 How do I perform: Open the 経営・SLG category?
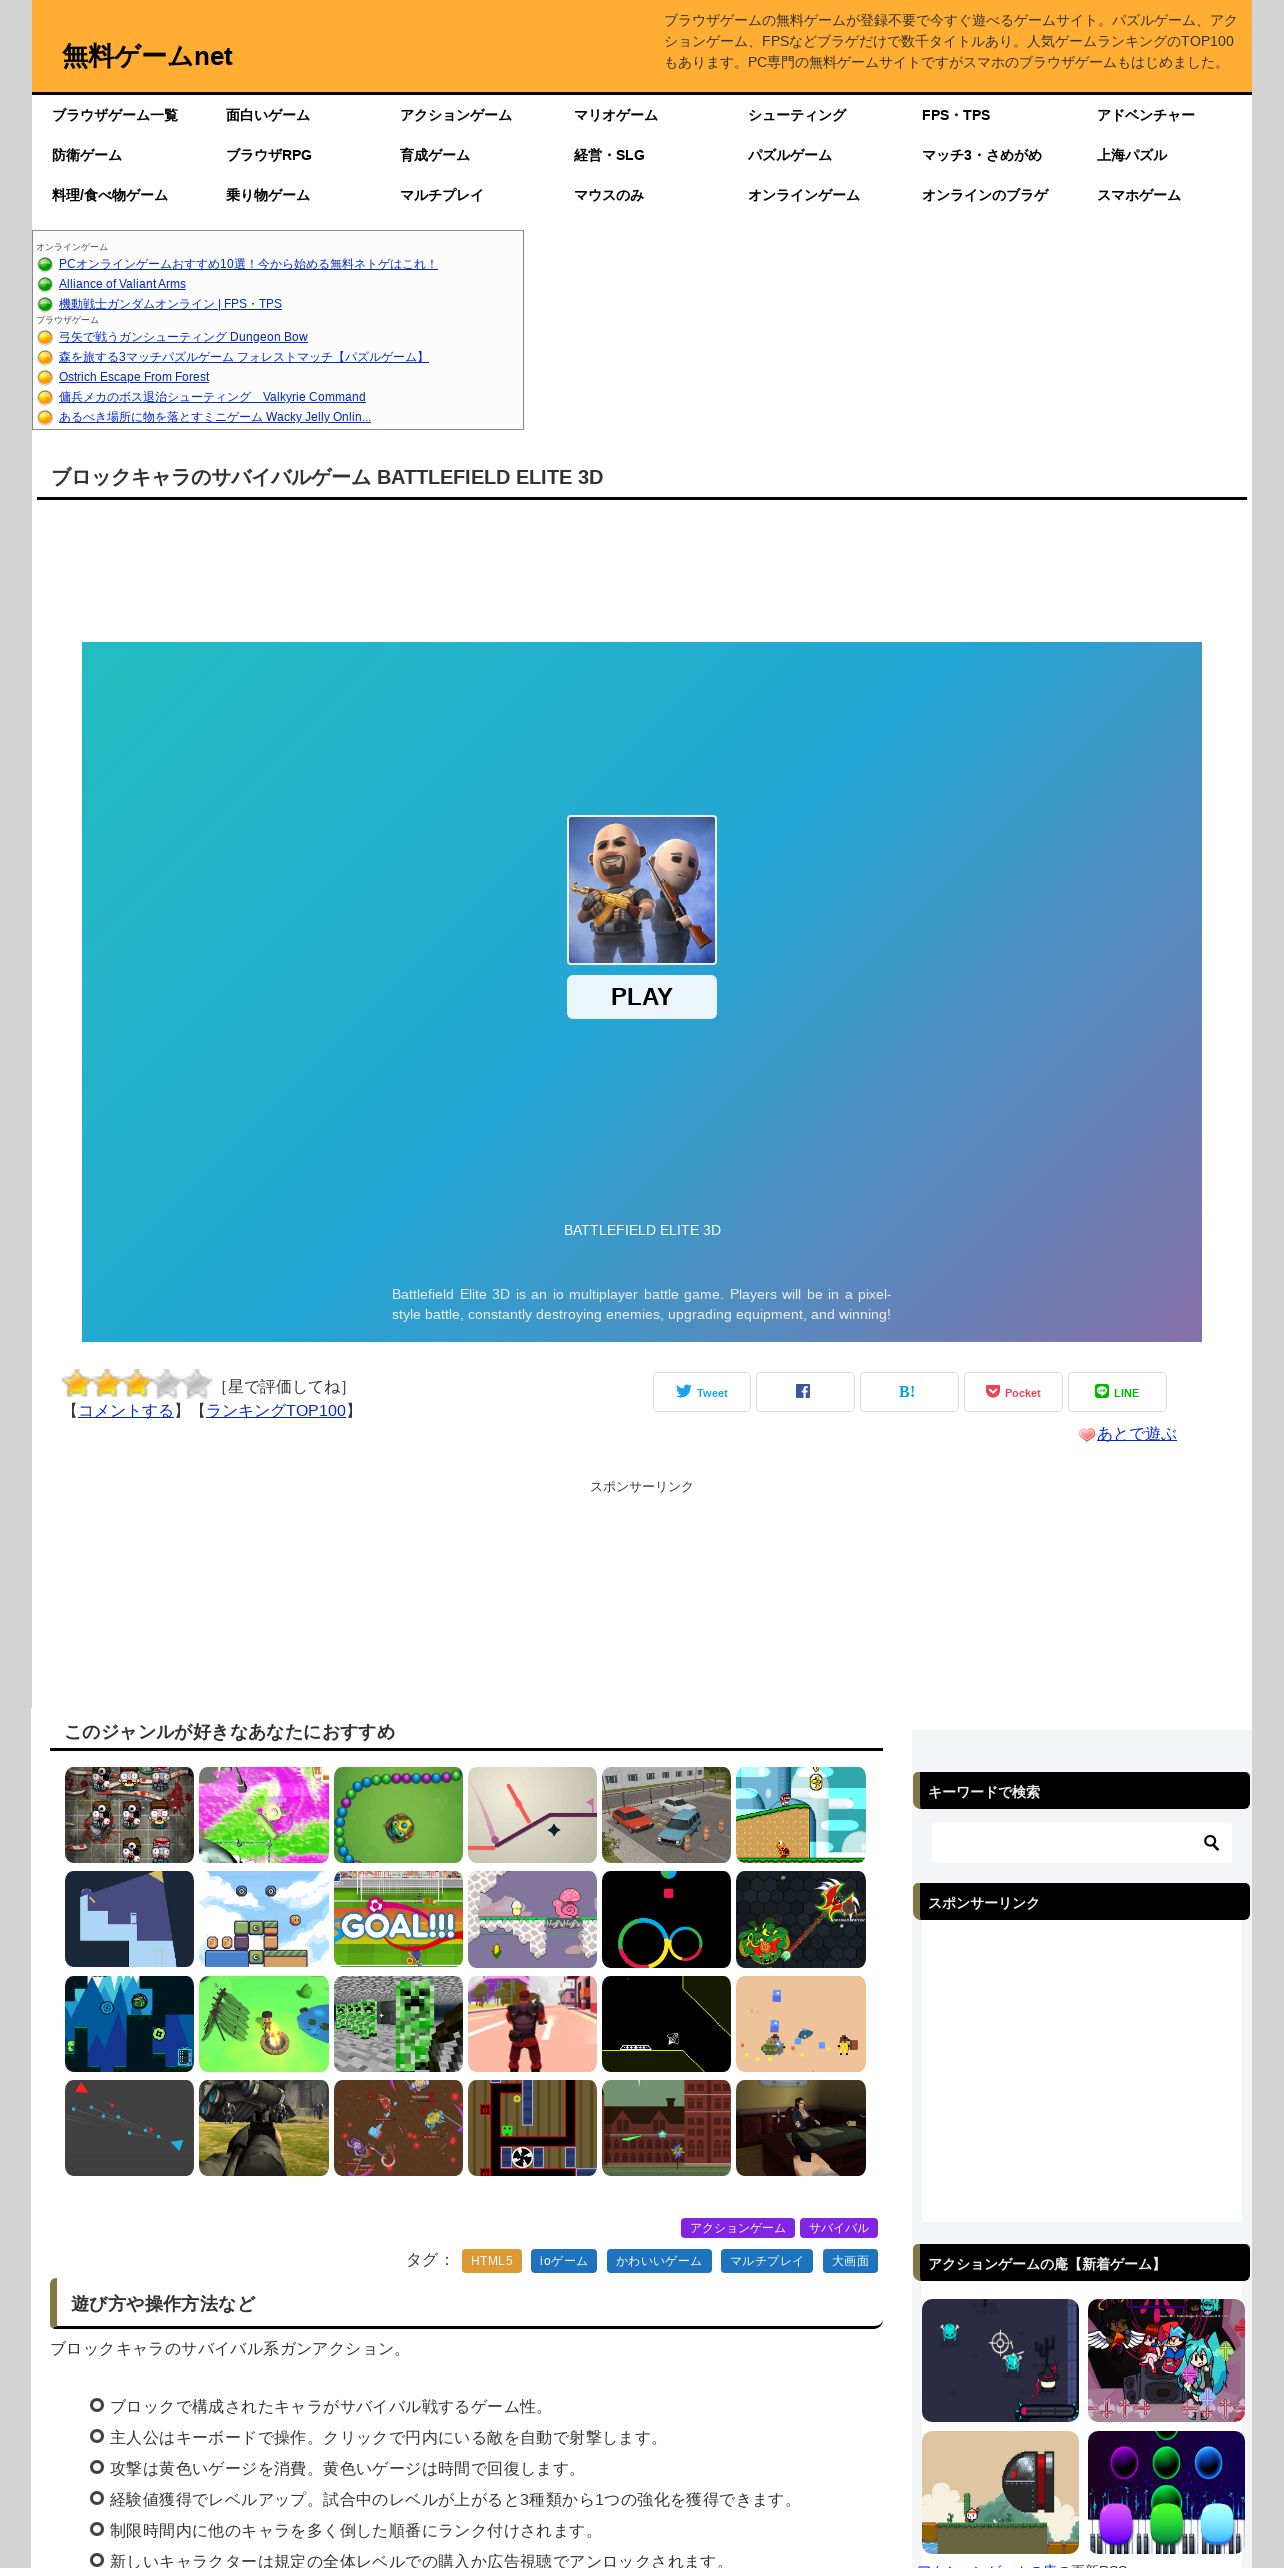pos(609,155)
